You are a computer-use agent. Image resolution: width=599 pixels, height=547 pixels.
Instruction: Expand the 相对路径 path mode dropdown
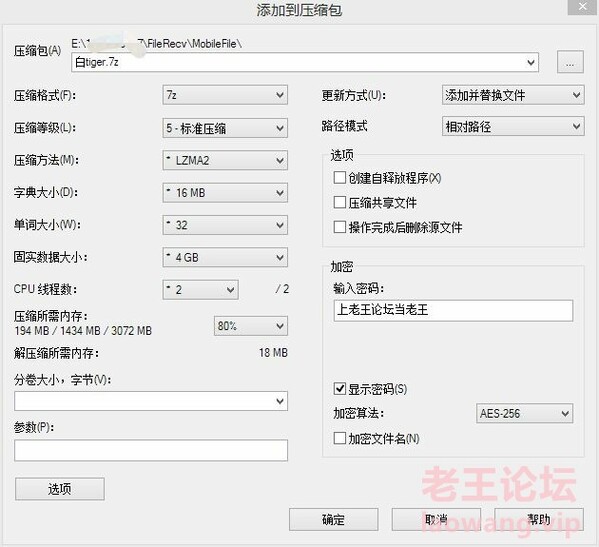[x=513, y=126]
